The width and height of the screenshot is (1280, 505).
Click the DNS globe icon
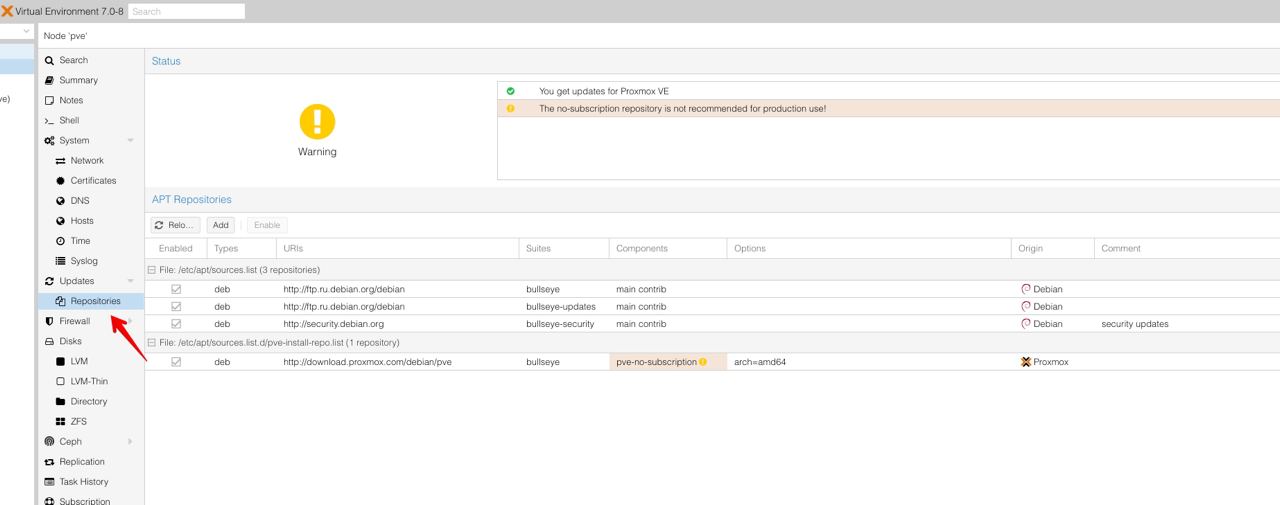click(60, 201)
